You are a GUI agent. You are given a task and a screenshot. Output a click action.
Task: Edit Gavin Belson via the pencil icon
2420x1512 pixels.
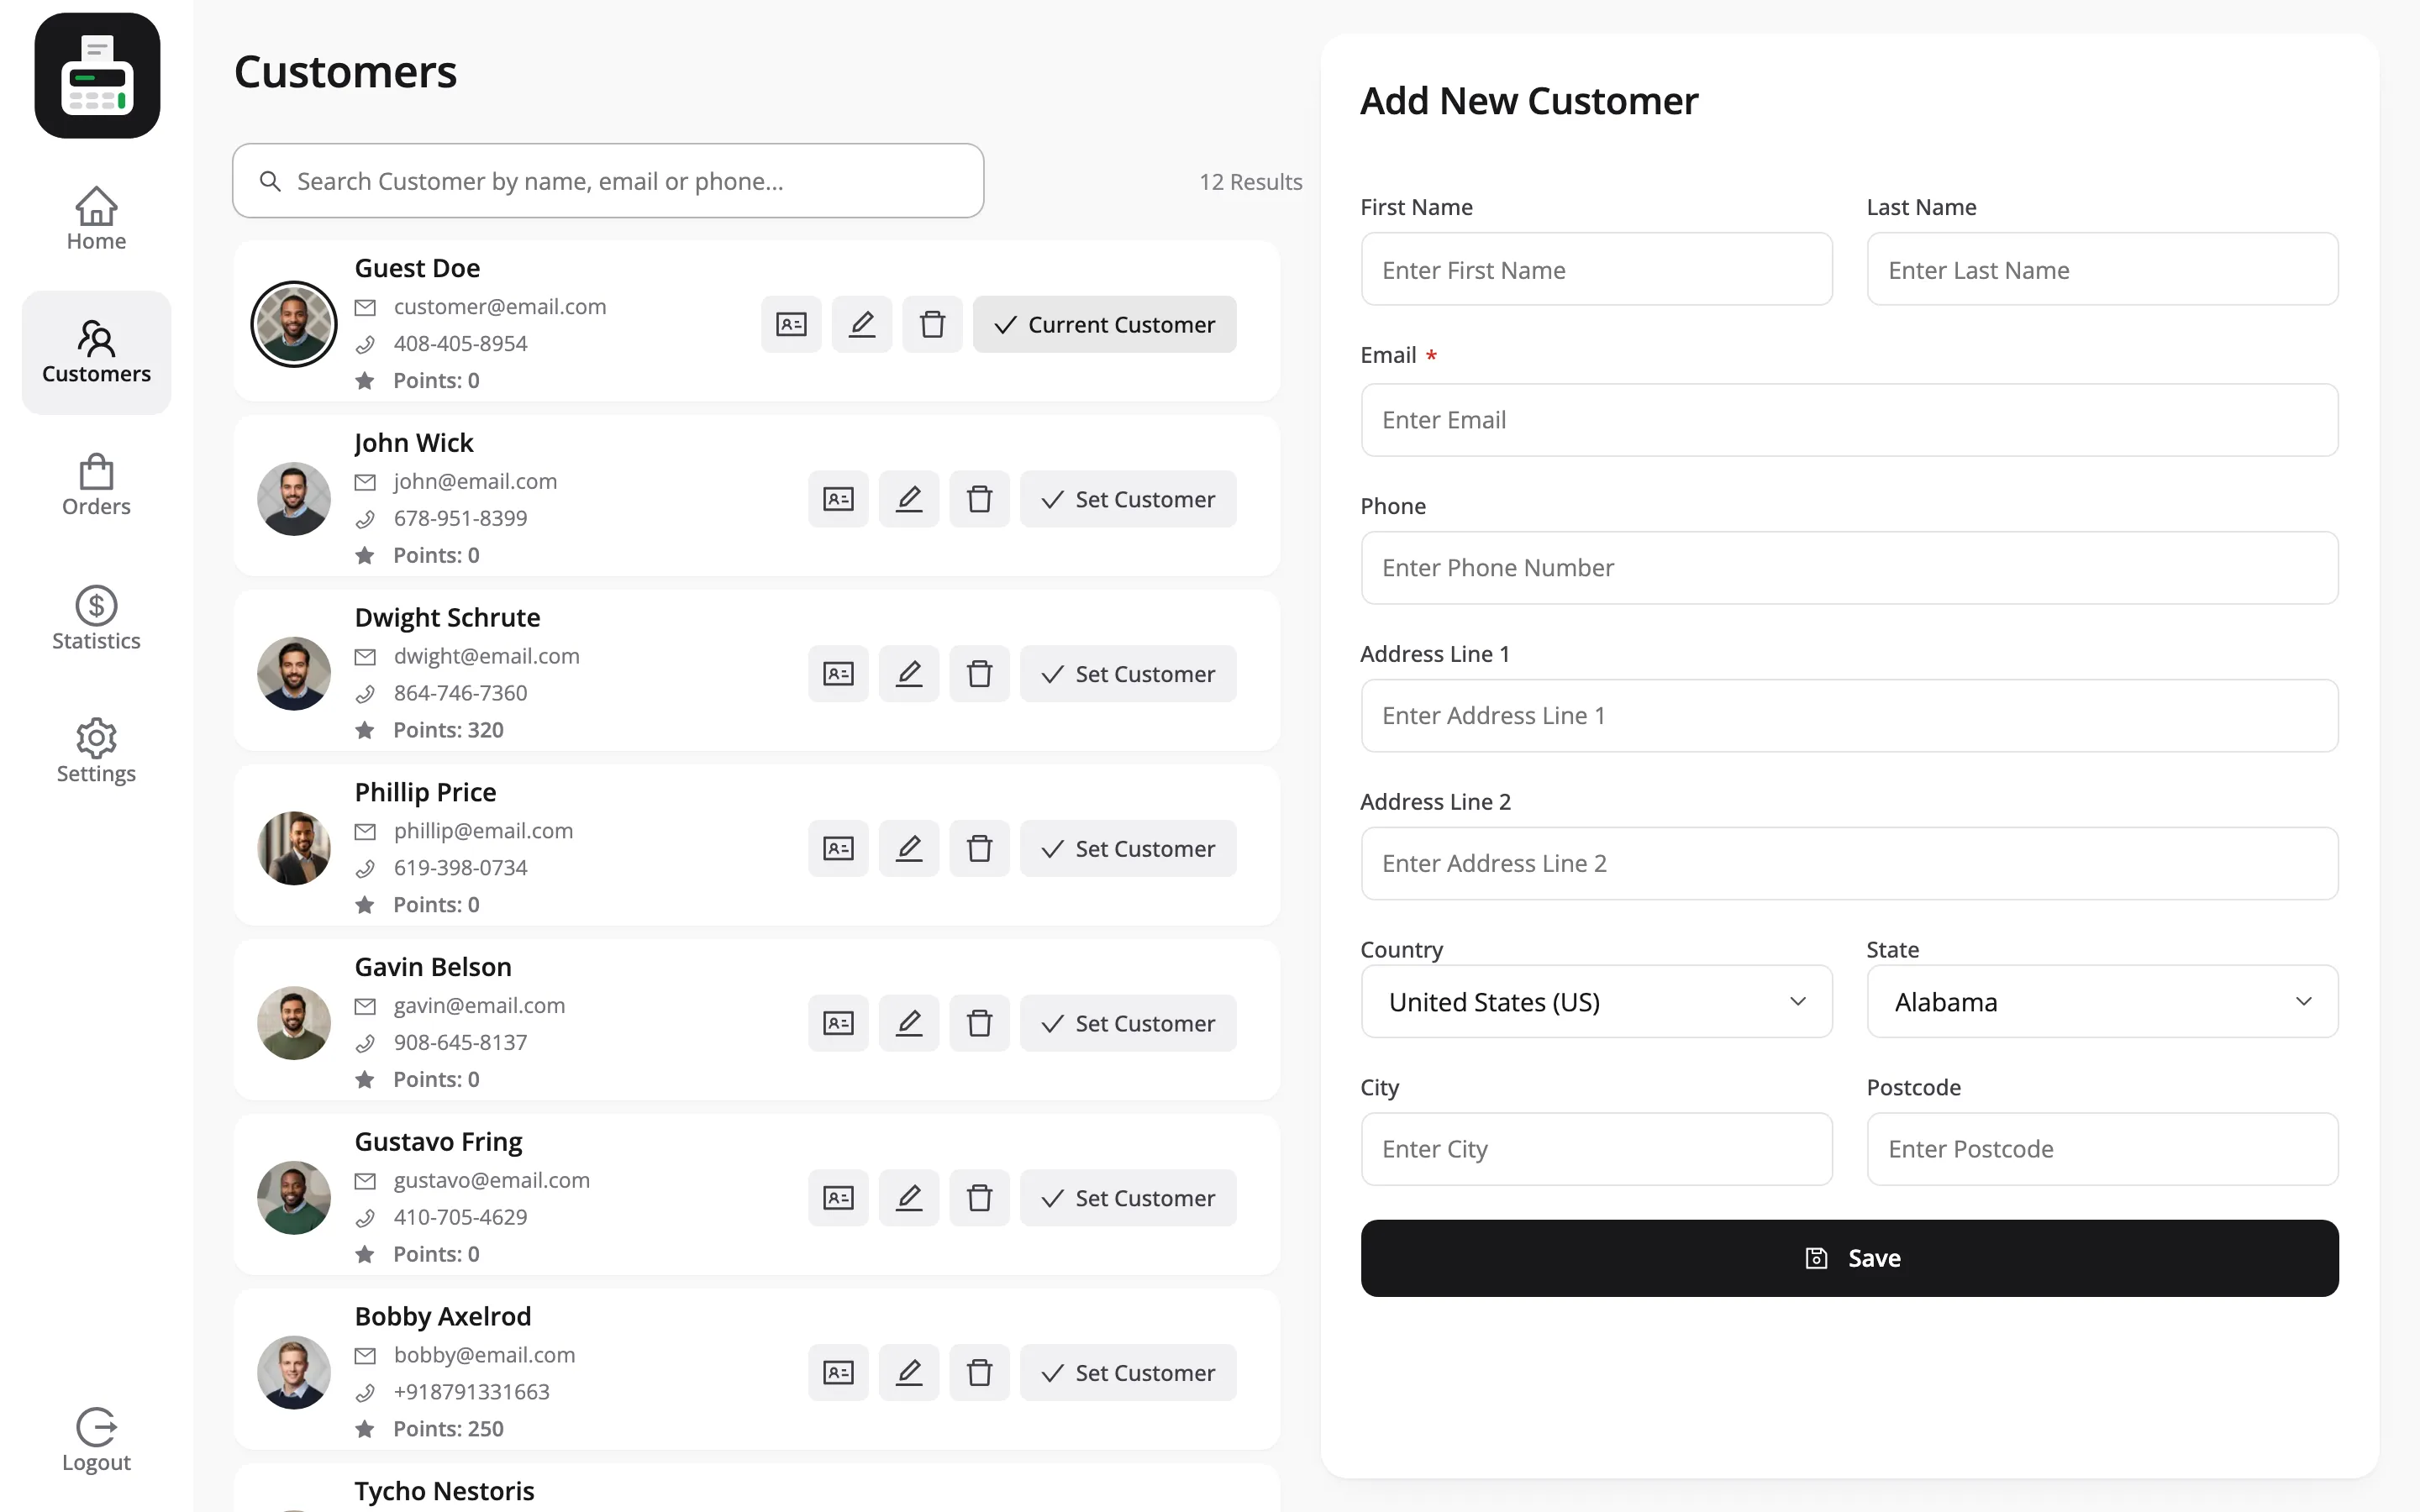coord(909,1023)
